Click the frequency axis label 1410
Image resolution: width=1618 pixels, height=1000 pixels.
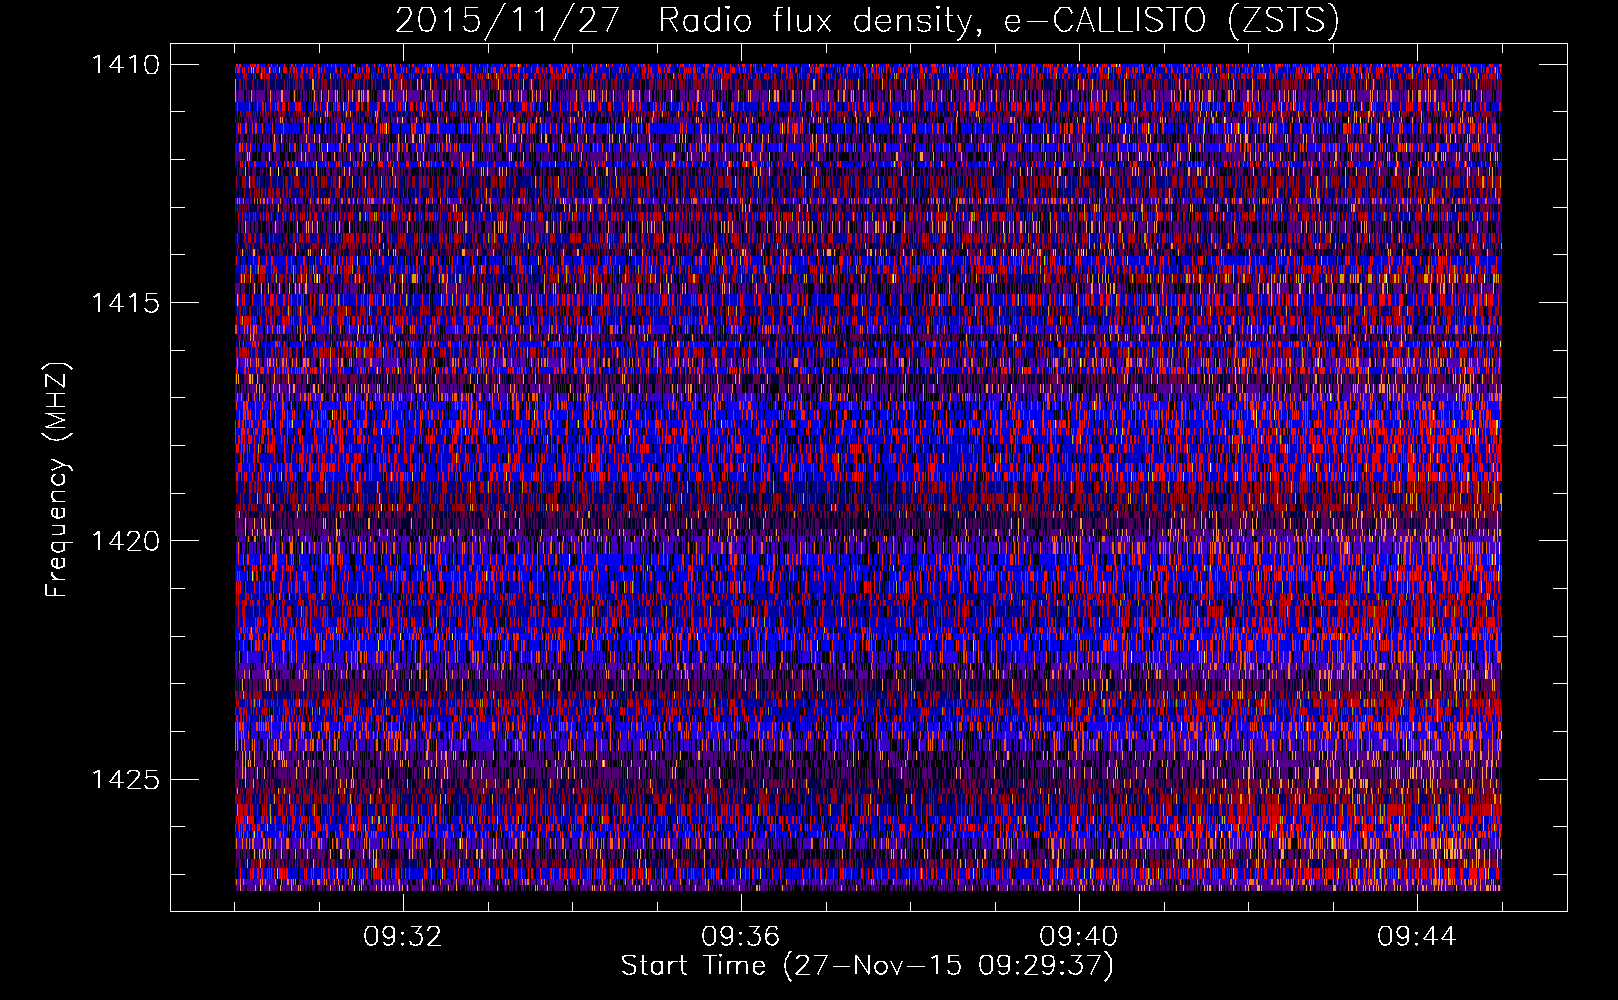(x=126, y=65)
